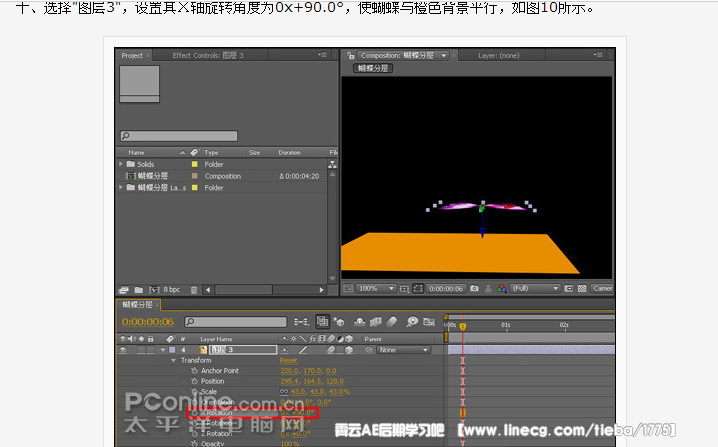Click viewer timecode 0:00:00:06 button
Viewport: 718px width, 447px height.
click(446, 289)
